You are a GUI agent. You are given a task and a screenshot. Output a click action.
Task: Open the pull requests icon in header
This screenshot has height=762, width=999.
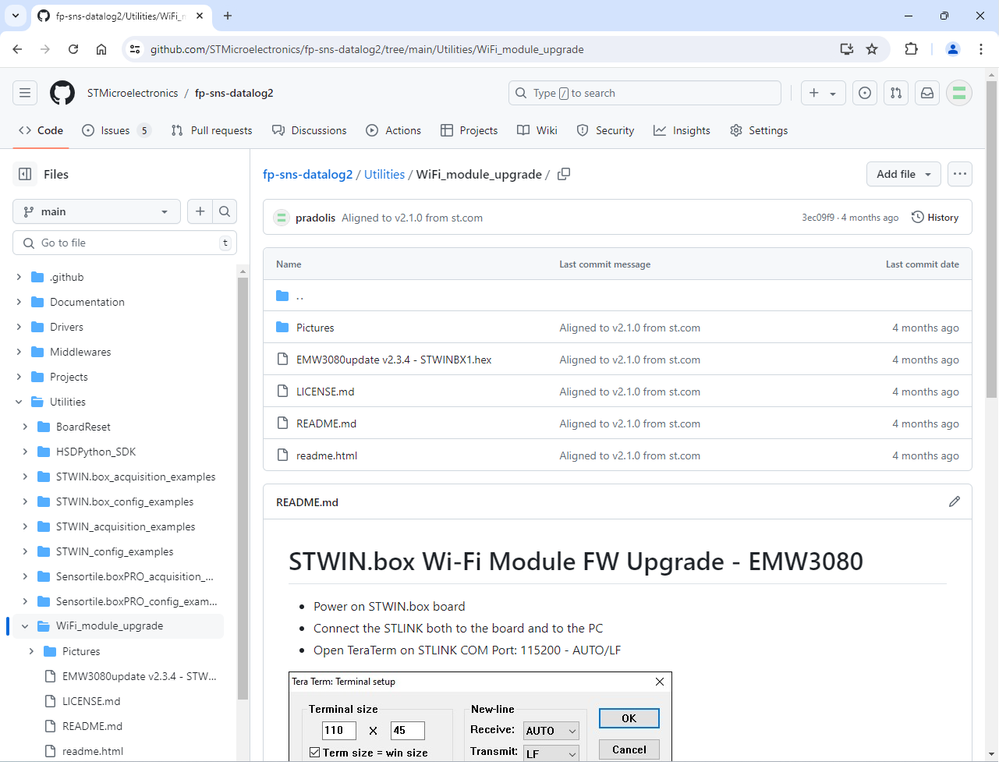pyautogui.click(x=896, y=93)
